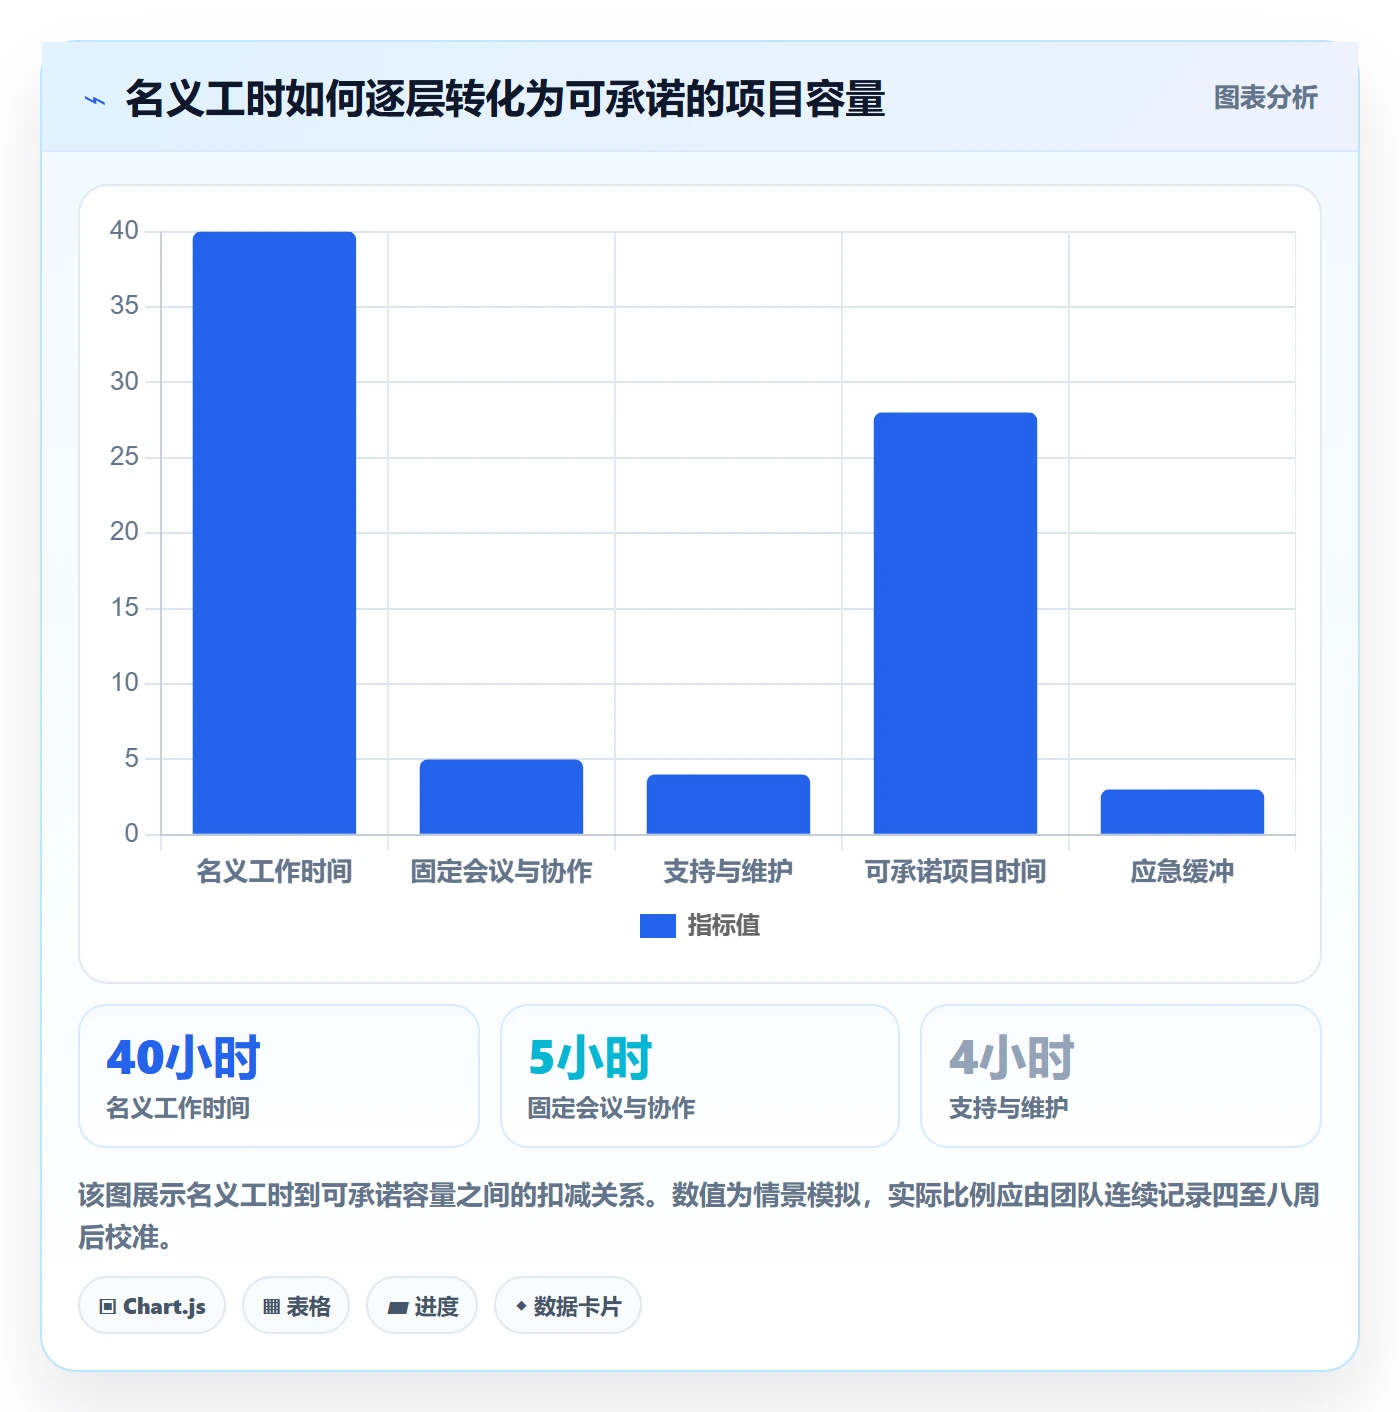Click the bar icon in the 进度 chip

398,1307
